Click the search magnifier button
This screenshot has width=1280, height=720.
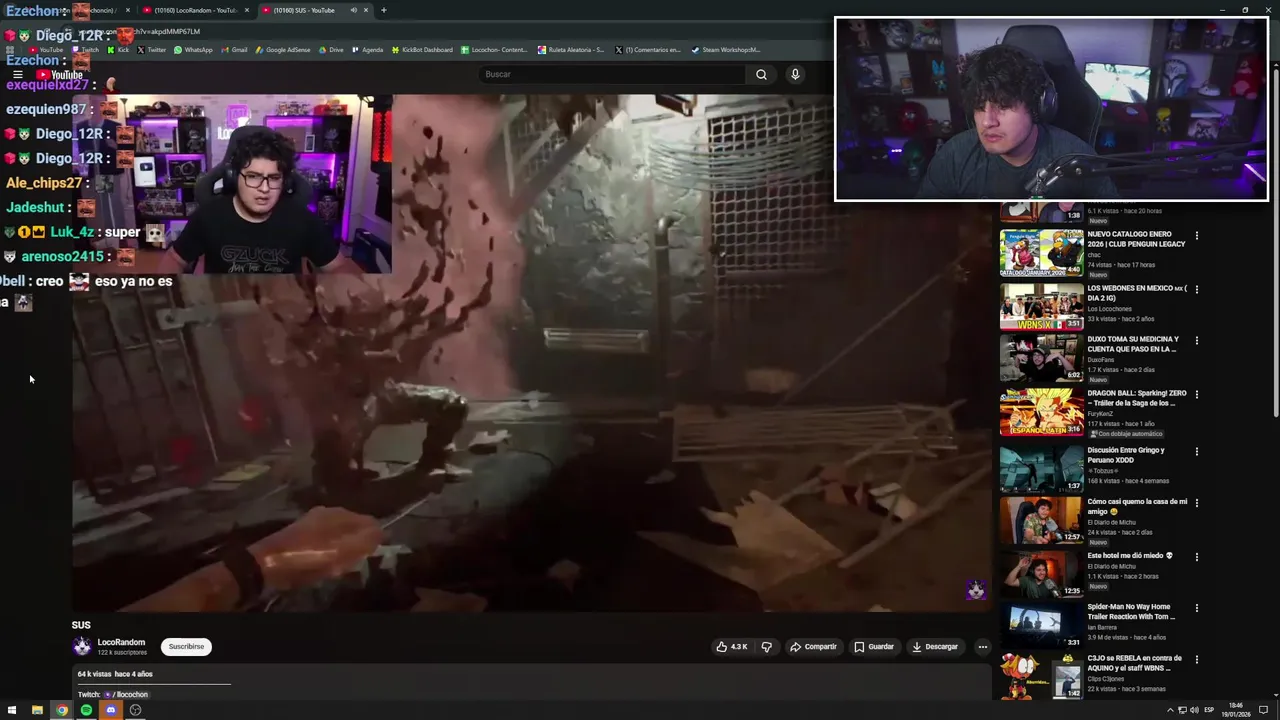pos(761,74)
